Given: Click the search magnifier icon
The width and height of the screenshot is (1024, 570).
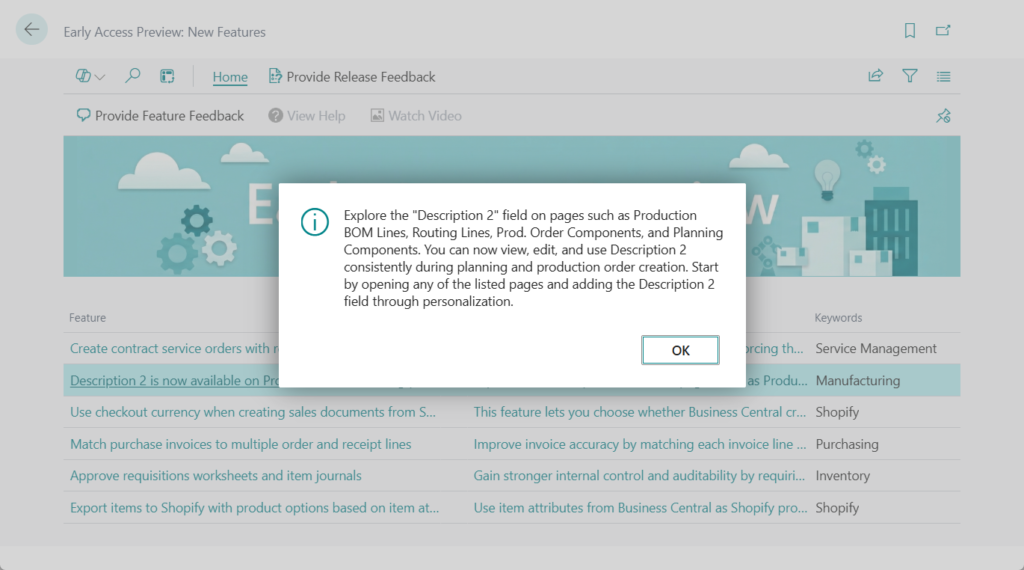Looking at the screenshot, I should (132, 76).
